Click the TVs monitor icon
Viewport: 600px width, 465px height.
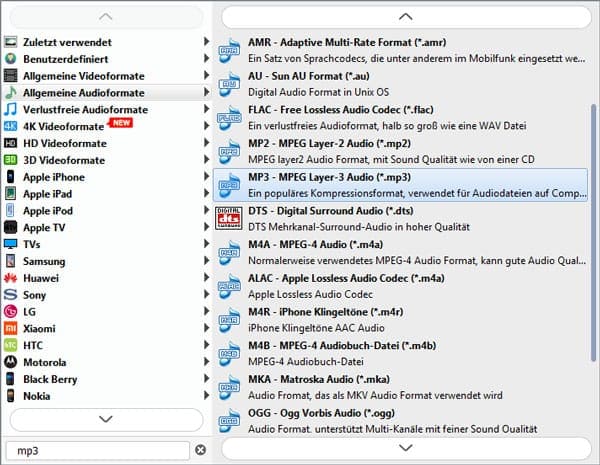pos(10,244)
